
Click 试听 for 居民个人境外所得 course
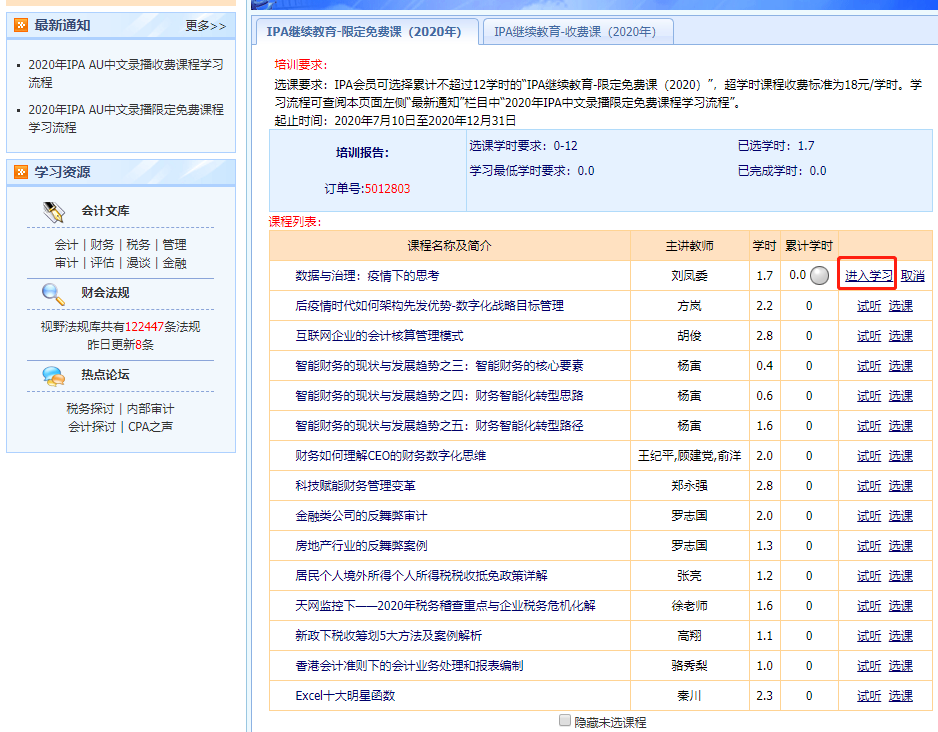tap(869, 576)
